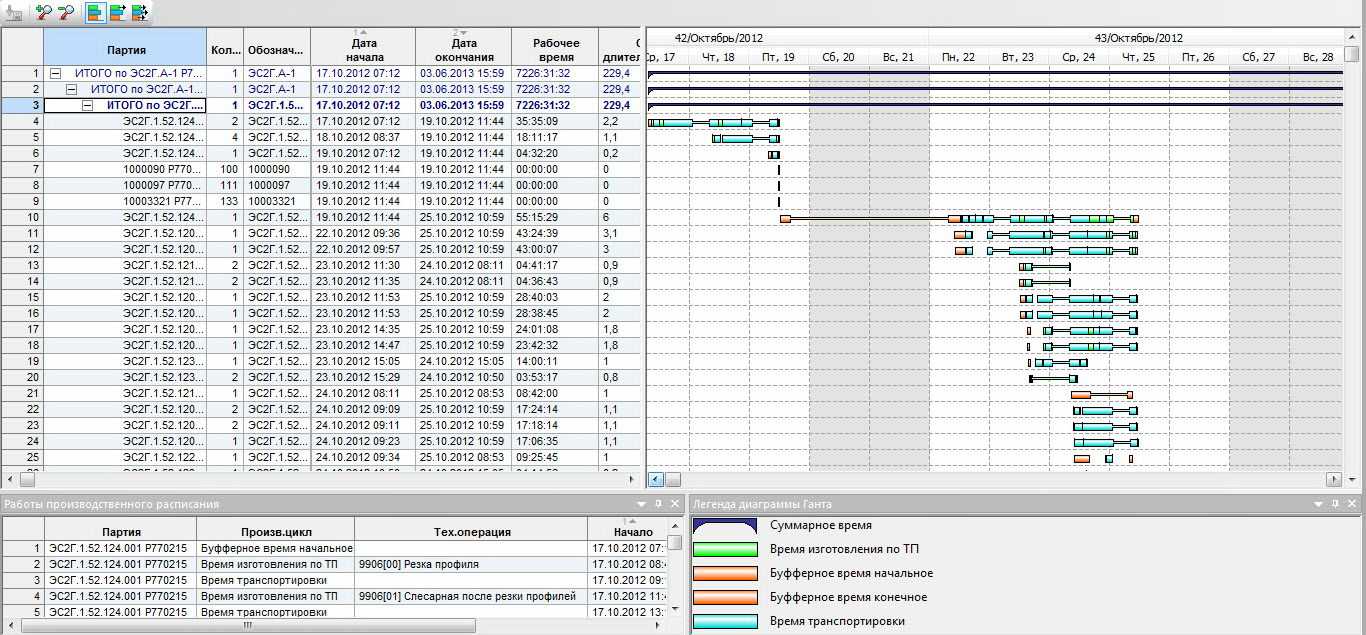
Task: Collapse the row 2 ИТОГО tree node
Action: coord(72,89)
